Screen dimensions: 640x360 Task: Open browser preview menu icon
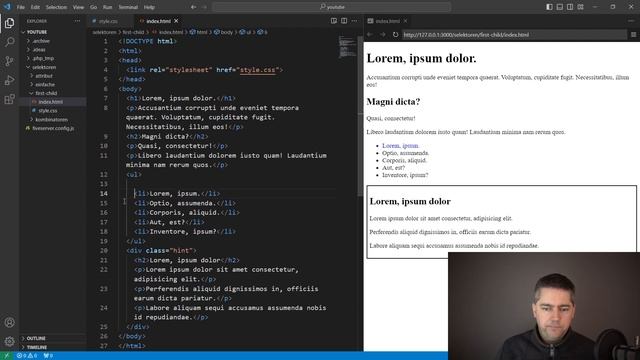pos(633,35)
